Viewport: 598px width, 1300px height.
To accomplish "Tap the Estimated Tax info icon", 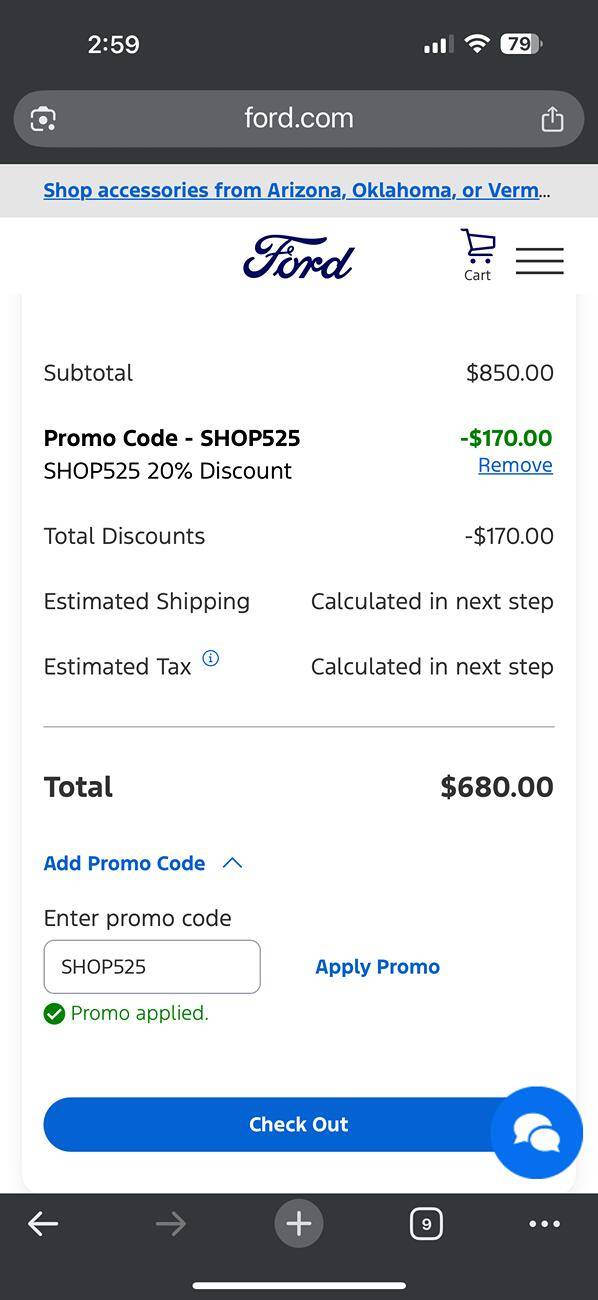I will 211,658.
